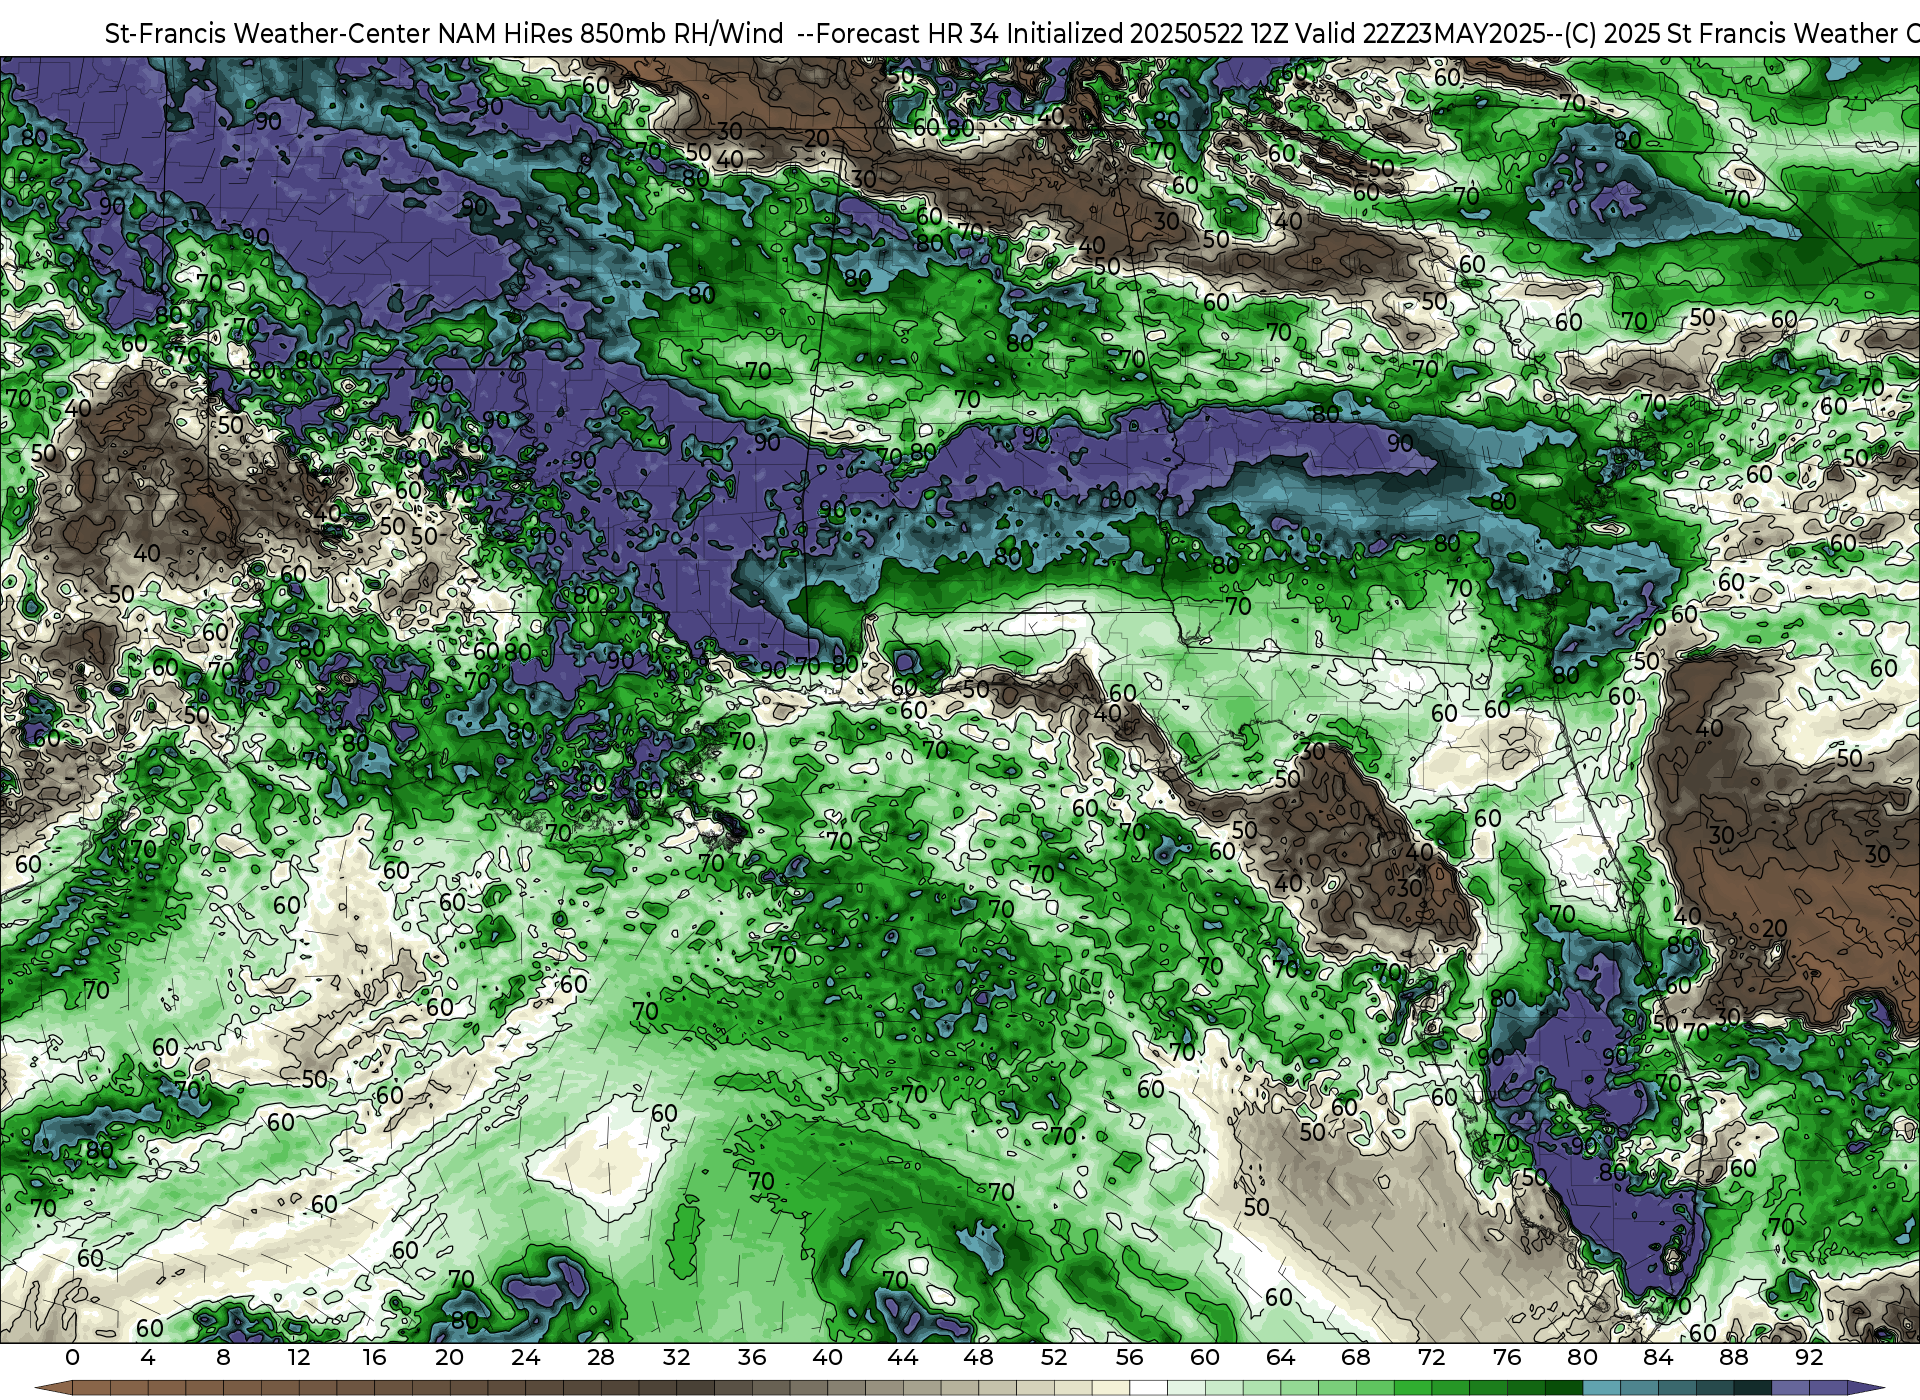Click the '36' label on the color scale legend
This screenshot has height=1400, width=1920.
(752, 1357)
